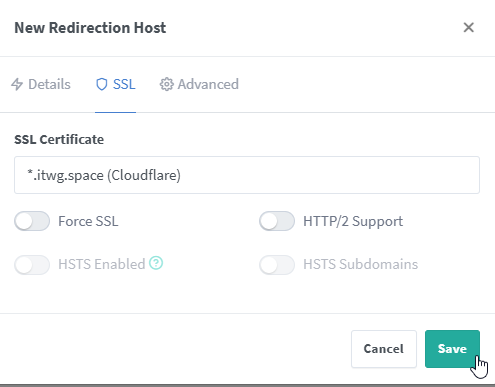Toggle the HSTS Subdomains switch
This screenshot has height=387, width=495.
[x=277, y=265]
